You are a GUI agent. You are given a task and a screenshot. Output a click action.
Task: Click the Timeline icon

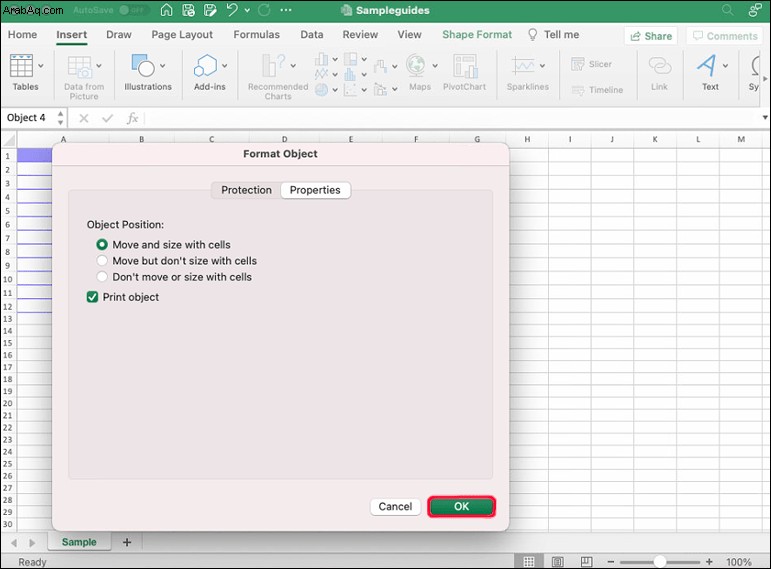[578, 90]
